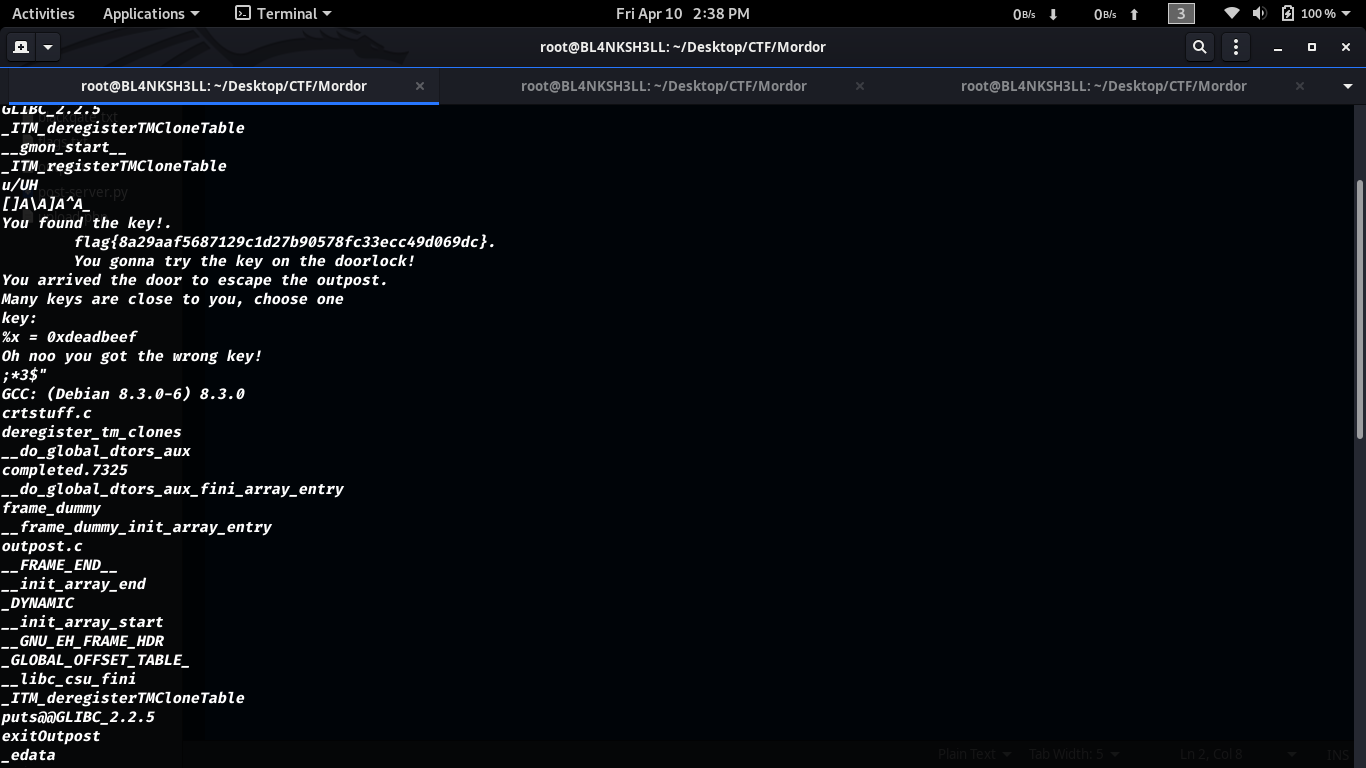Click the Wi-Fi network icon
Screen dimensions: 1366x768
pyautogui.click(x=1232, y=14)
